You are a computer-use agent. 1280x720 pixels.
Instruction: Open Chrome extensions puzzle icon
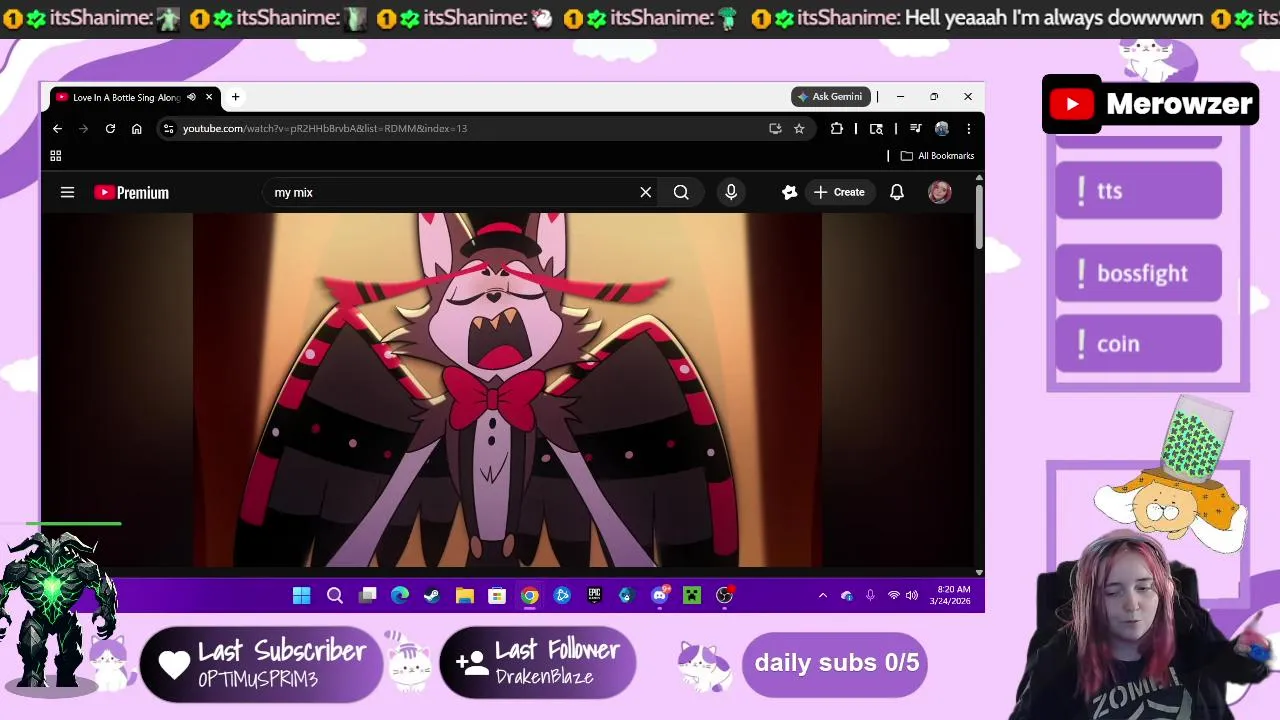pyautogui.click(x=836, y=128)
